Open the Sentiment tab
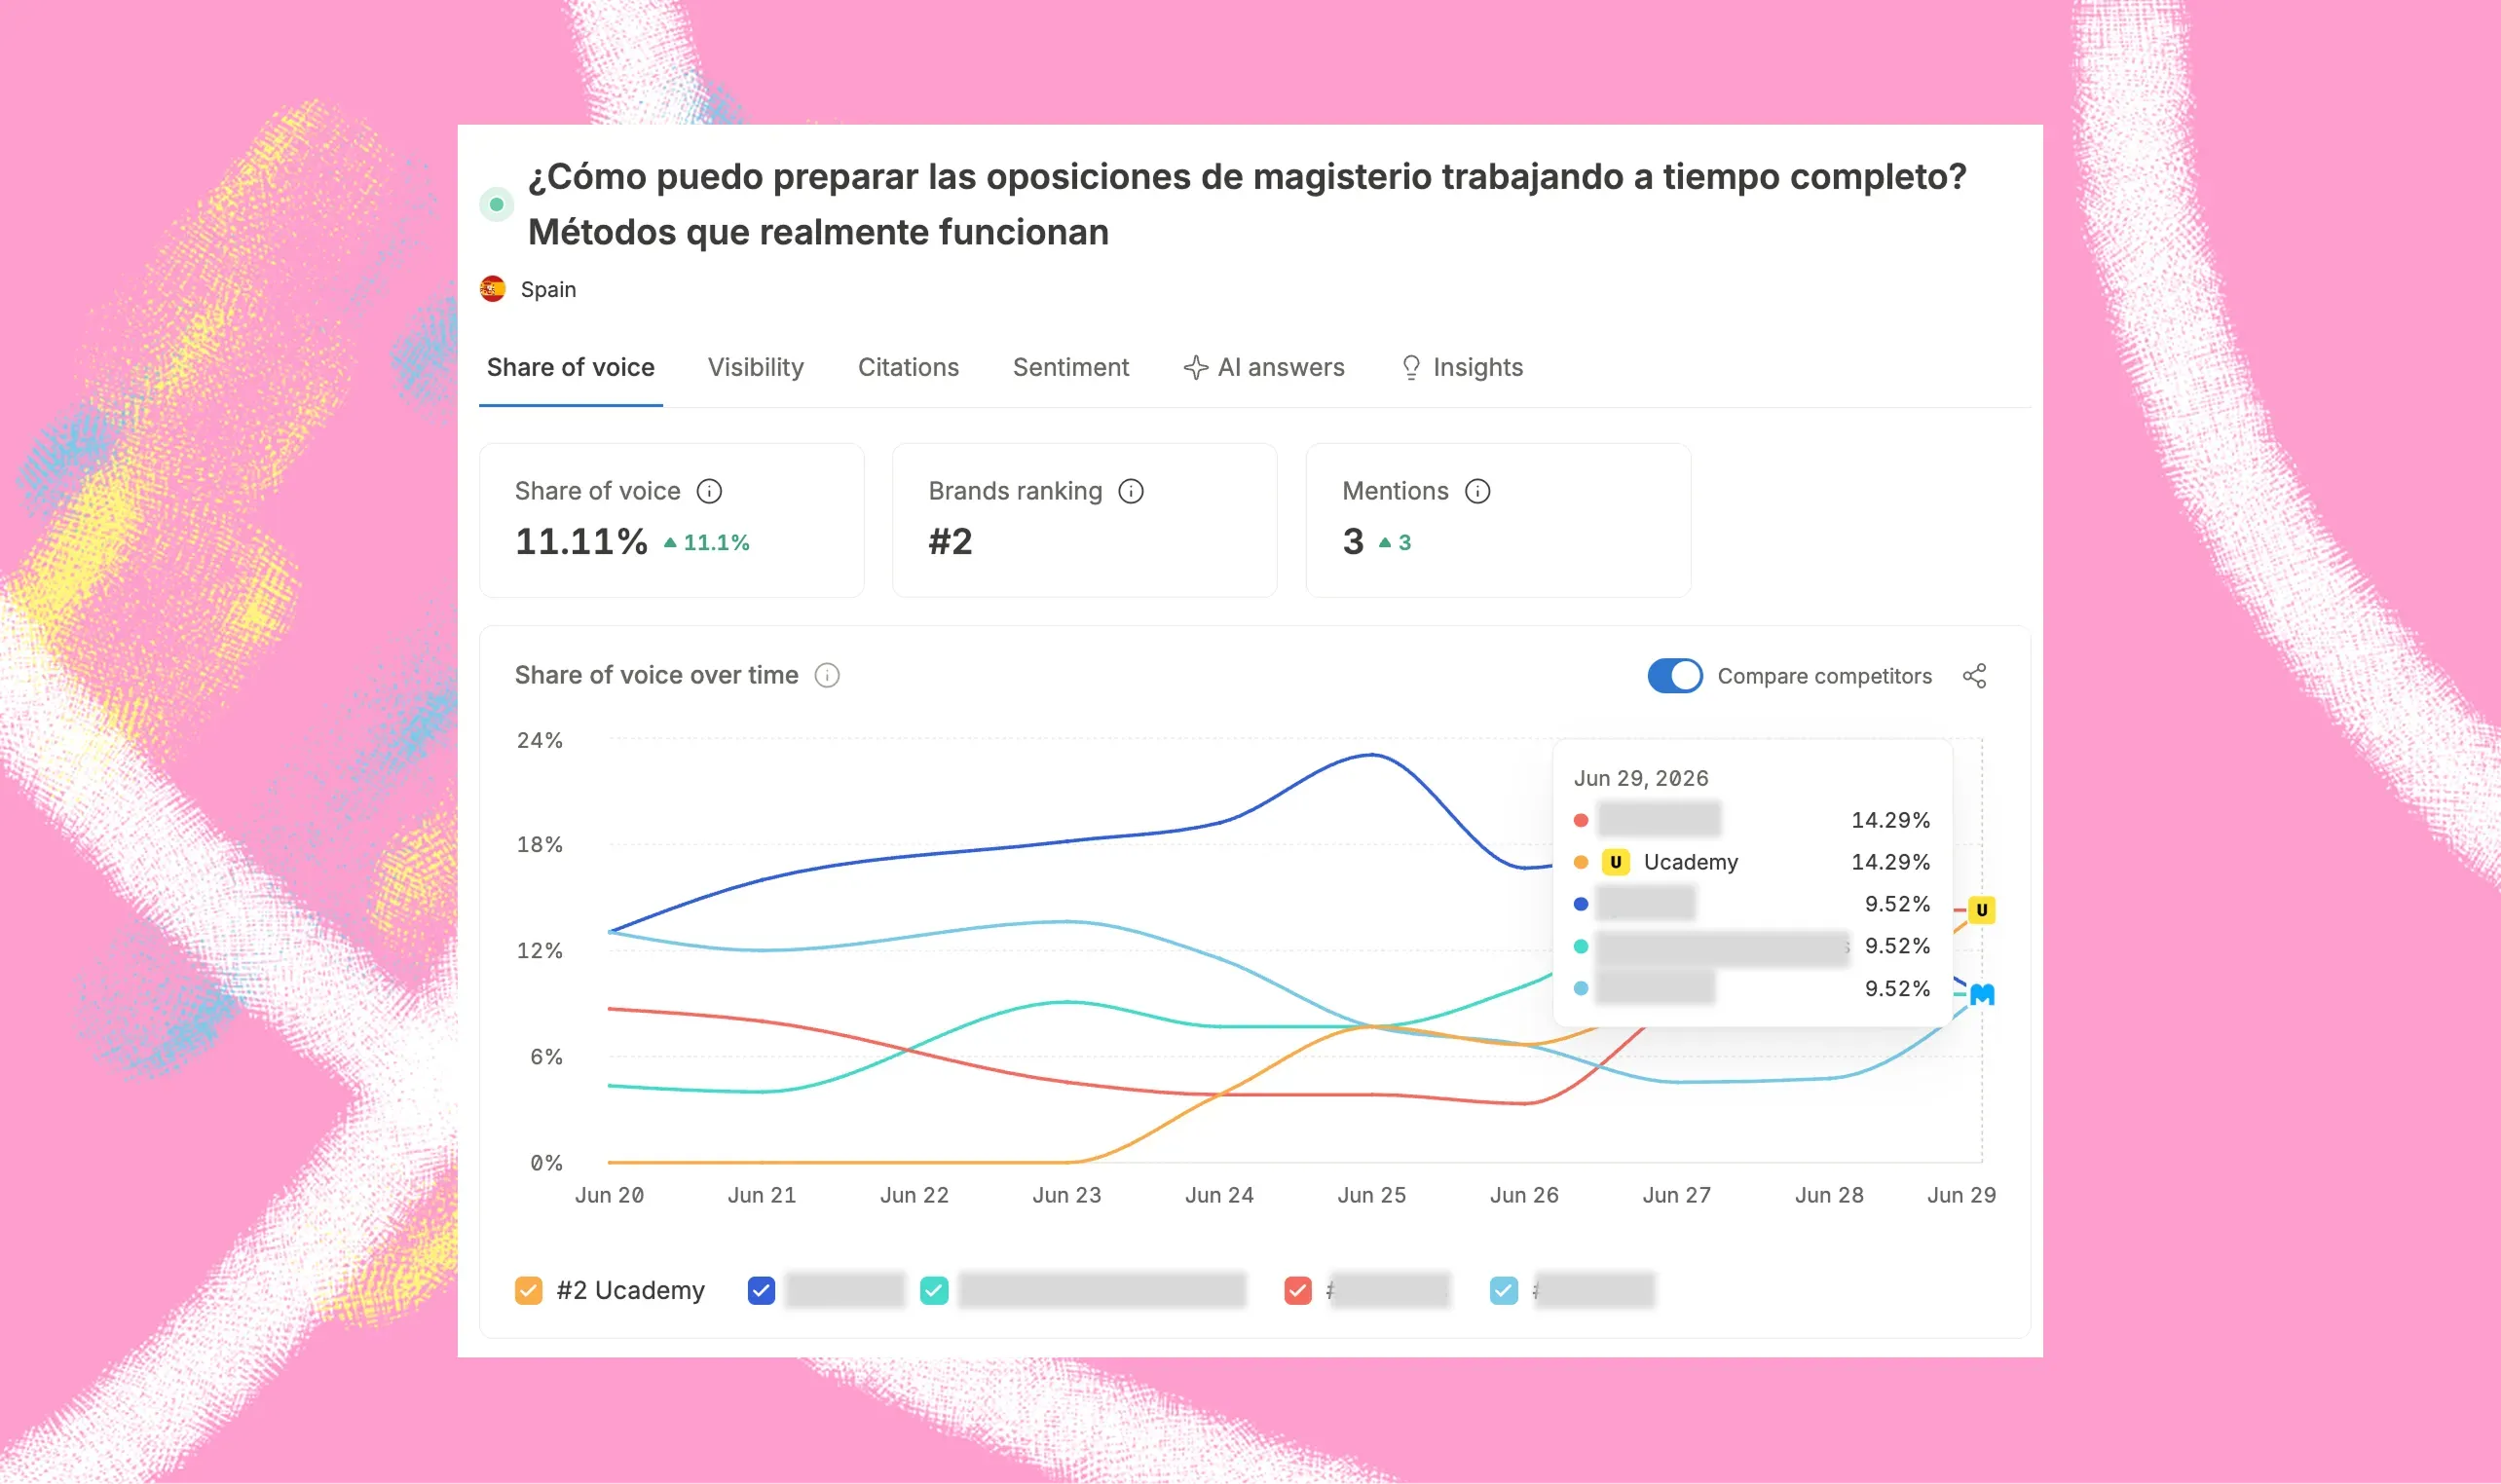The height and width of the screenshot is (1484, 2501). pyautogui.click(x=1070, y=367)
